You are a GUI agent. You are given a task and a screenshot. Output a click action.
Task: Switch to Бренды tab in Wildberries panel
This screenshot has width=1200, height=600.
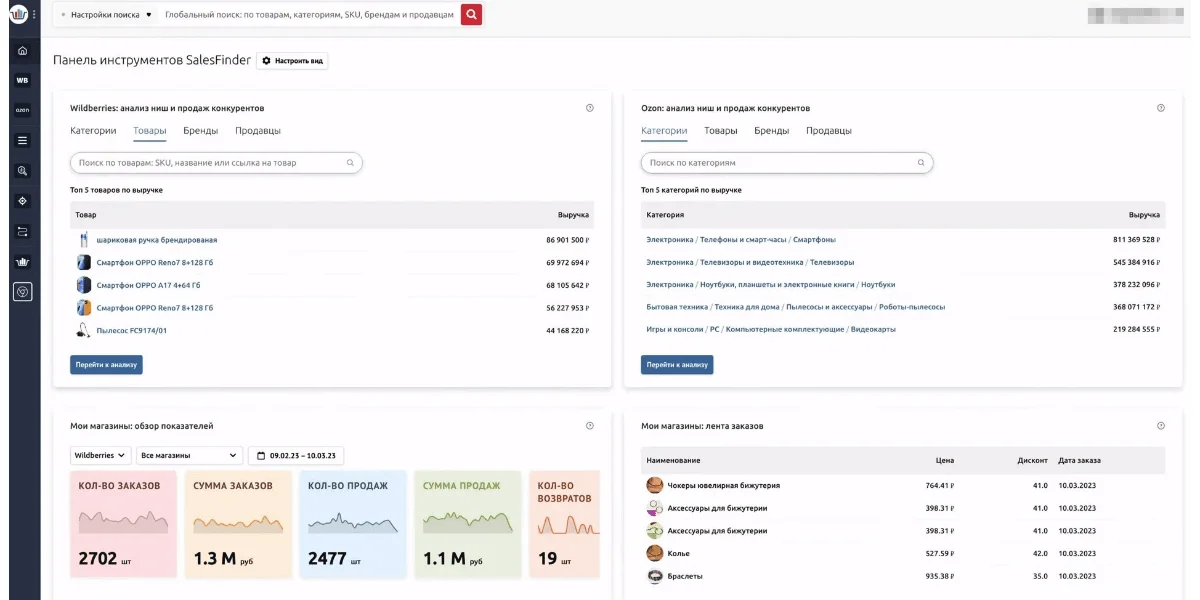point(200,131)
